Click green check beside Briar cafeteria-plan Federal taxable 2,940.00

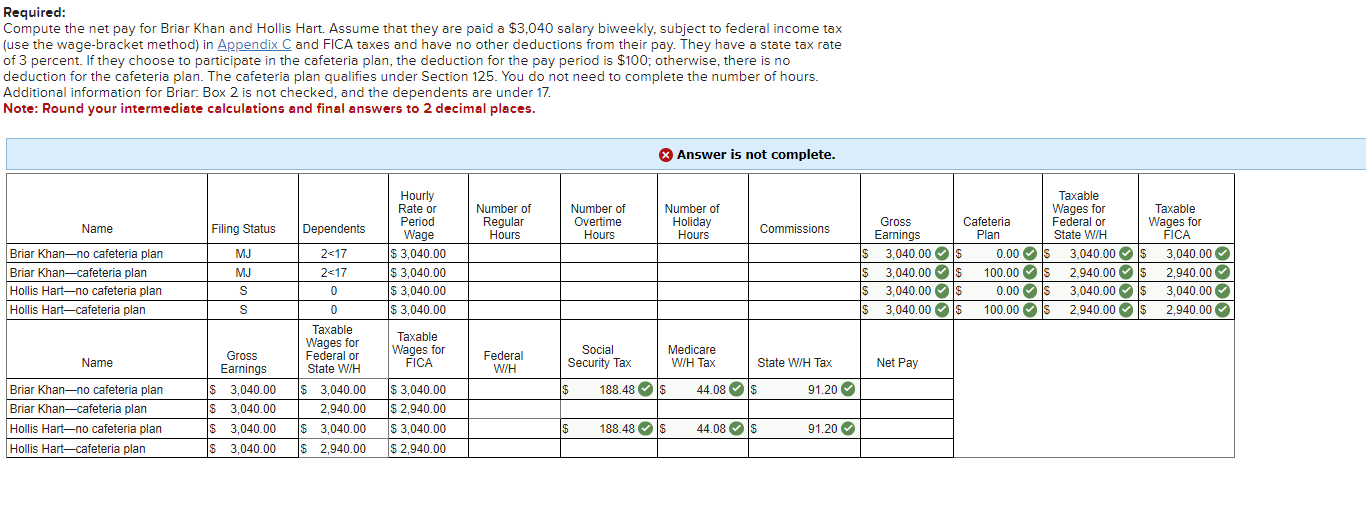pos(1128,273)
